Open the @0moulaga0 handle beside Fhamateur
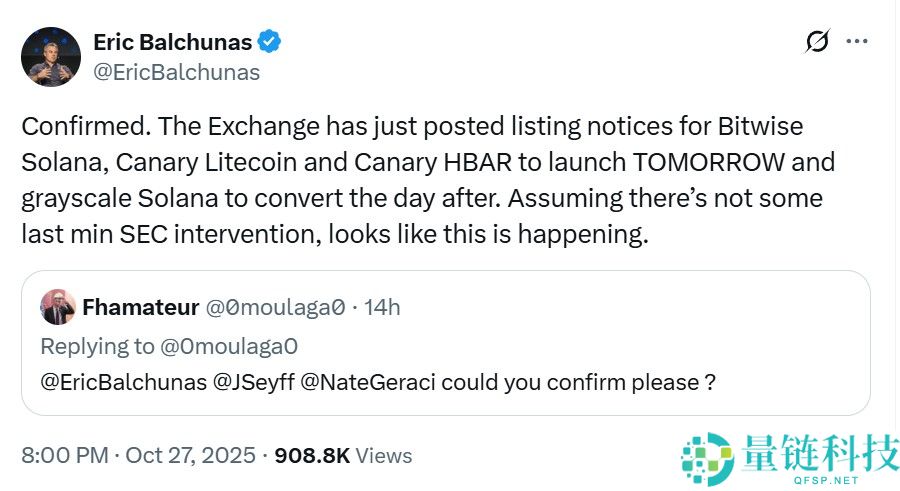Viewport: 900px width, 491px height. pyautogui.click(x=275, y=307)
